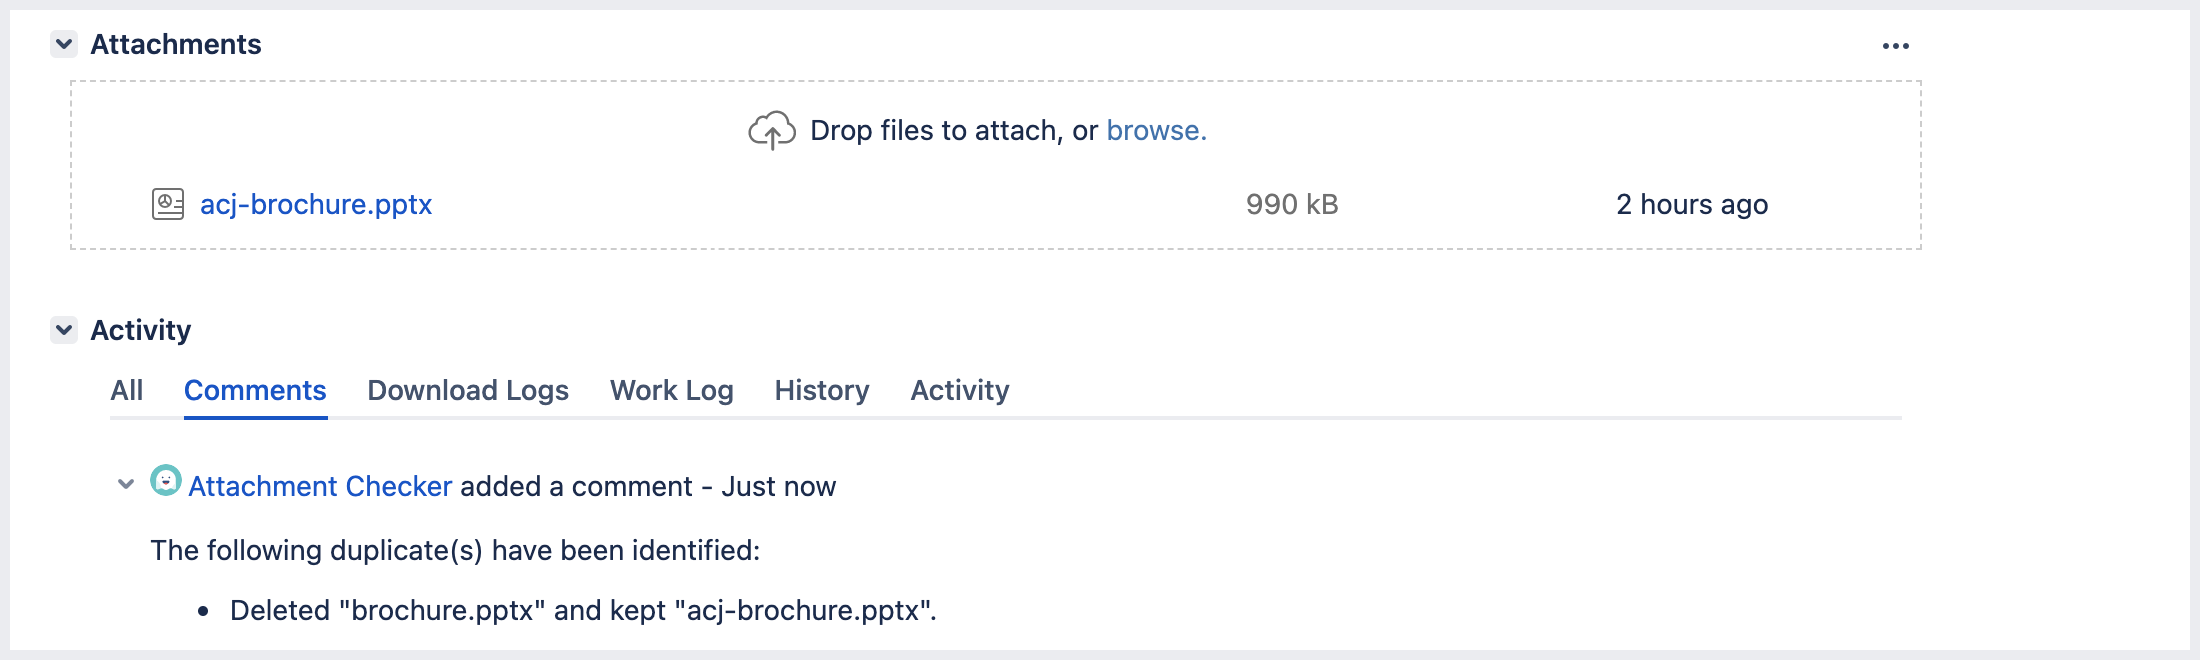This screenshot has width=2200, height=660.
Task: Click the 990 kB file size label
Action: 1291,204
